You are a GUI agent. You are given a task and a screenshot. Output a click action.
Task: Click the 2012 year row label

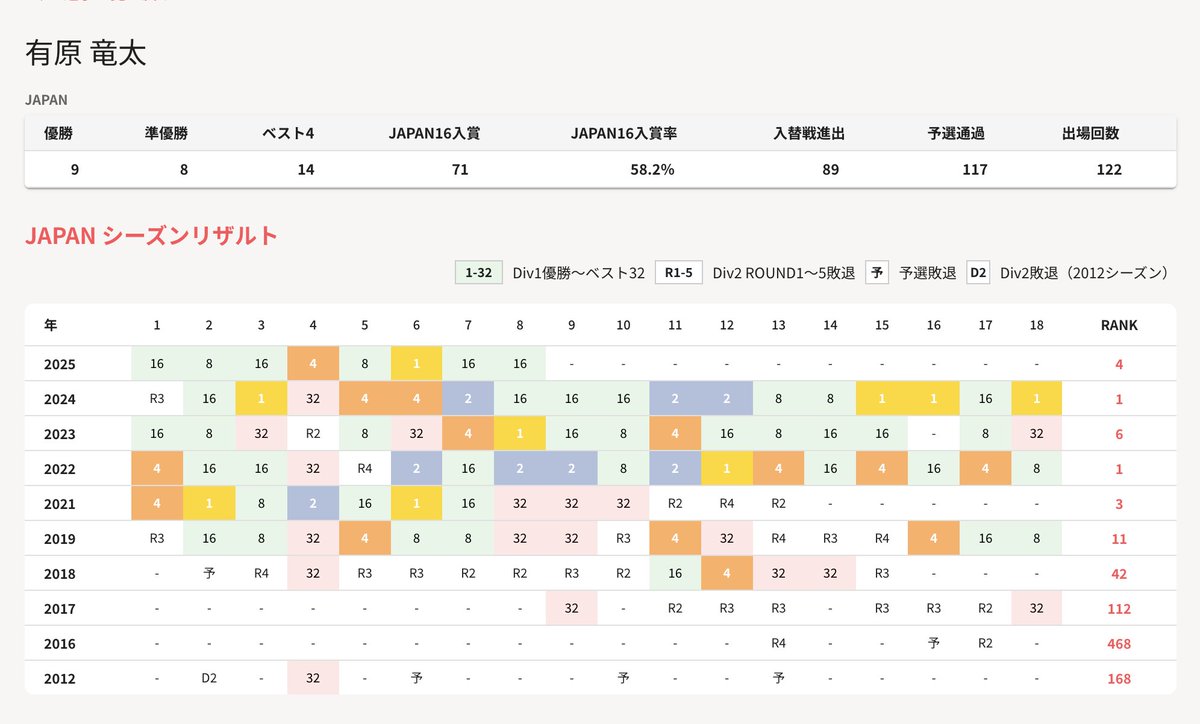pos(60,679)
